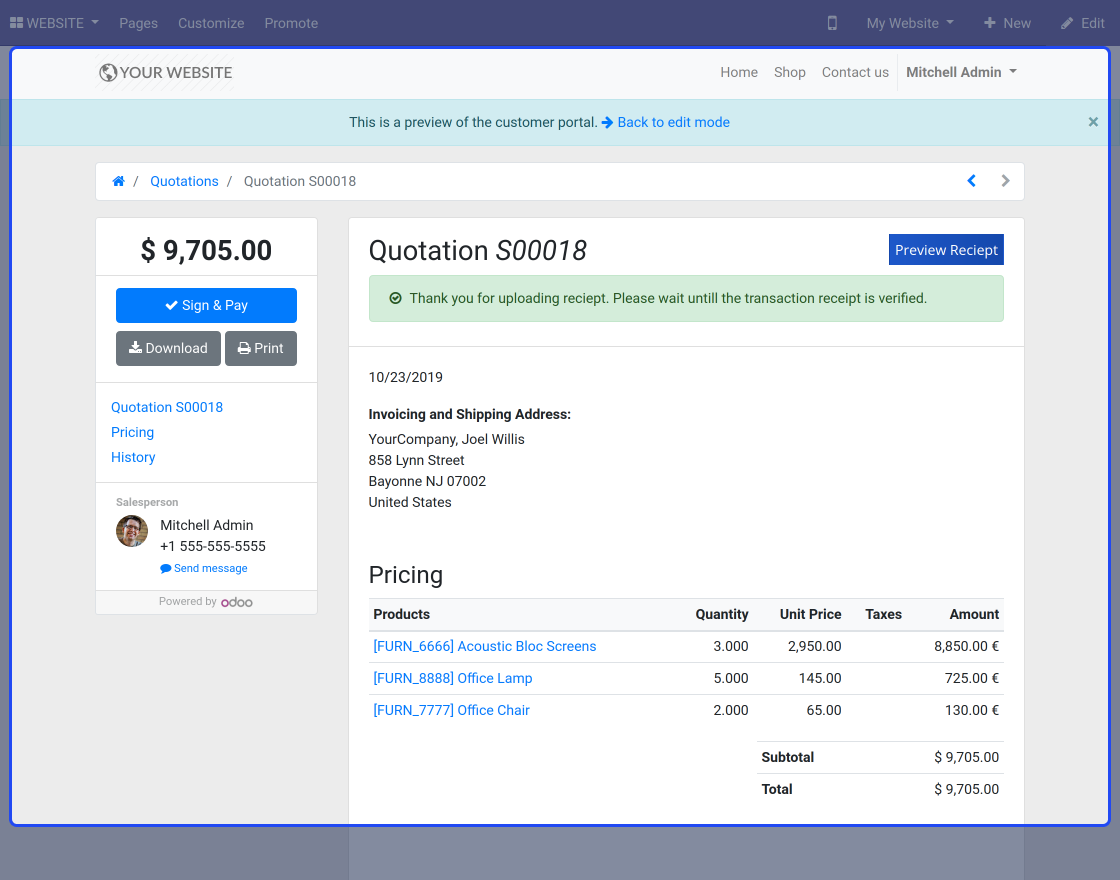
Task: Click the 2,950.00 unit price cell
Action: 814,646
